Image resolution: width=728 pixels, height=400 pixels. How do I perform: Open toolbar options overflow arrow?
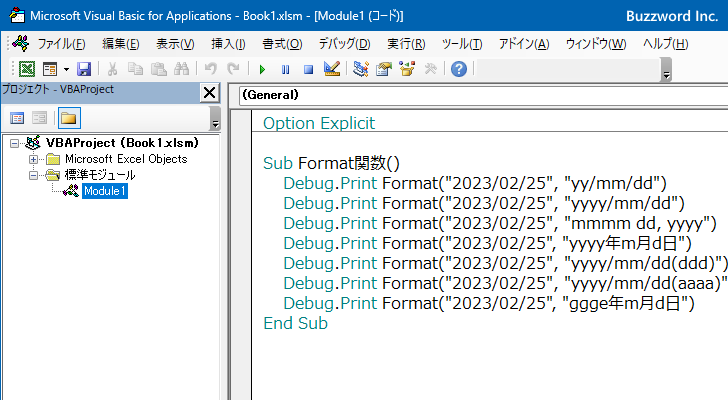(x=666, y=70)
